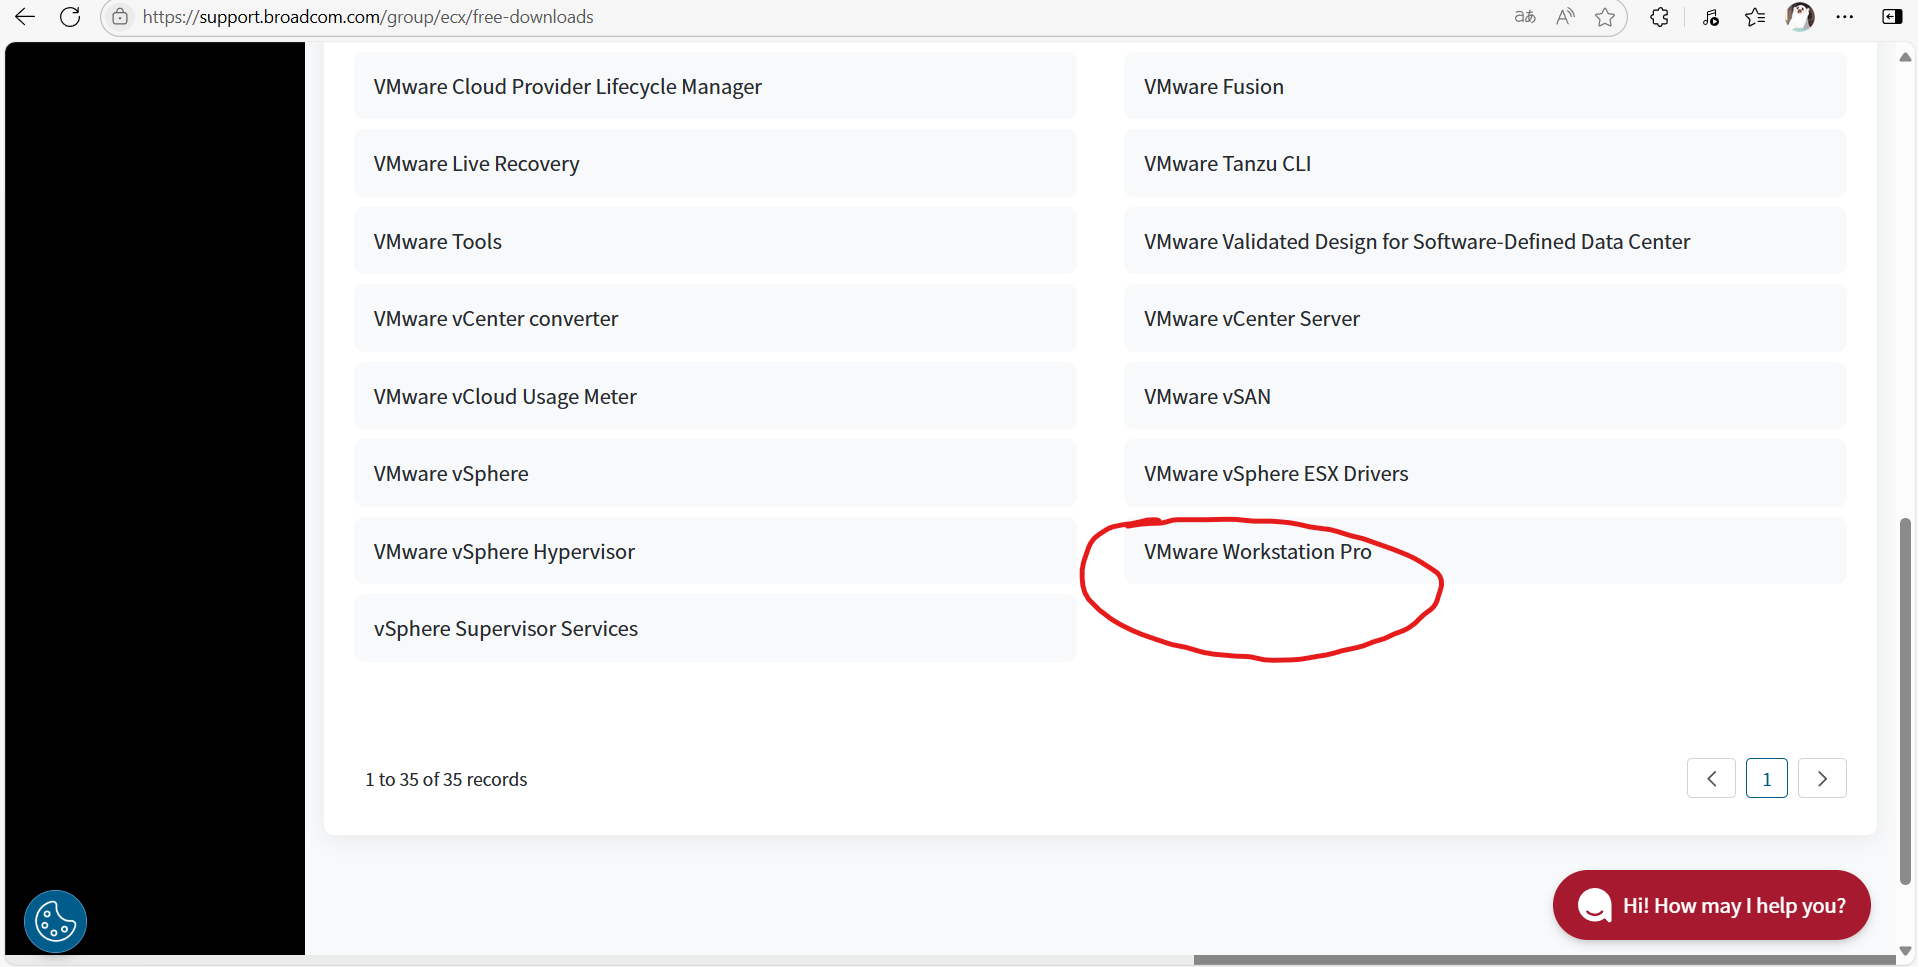Click the address bar URL
The height and width of the screenshot is (967, 1918).
[368, 17]
